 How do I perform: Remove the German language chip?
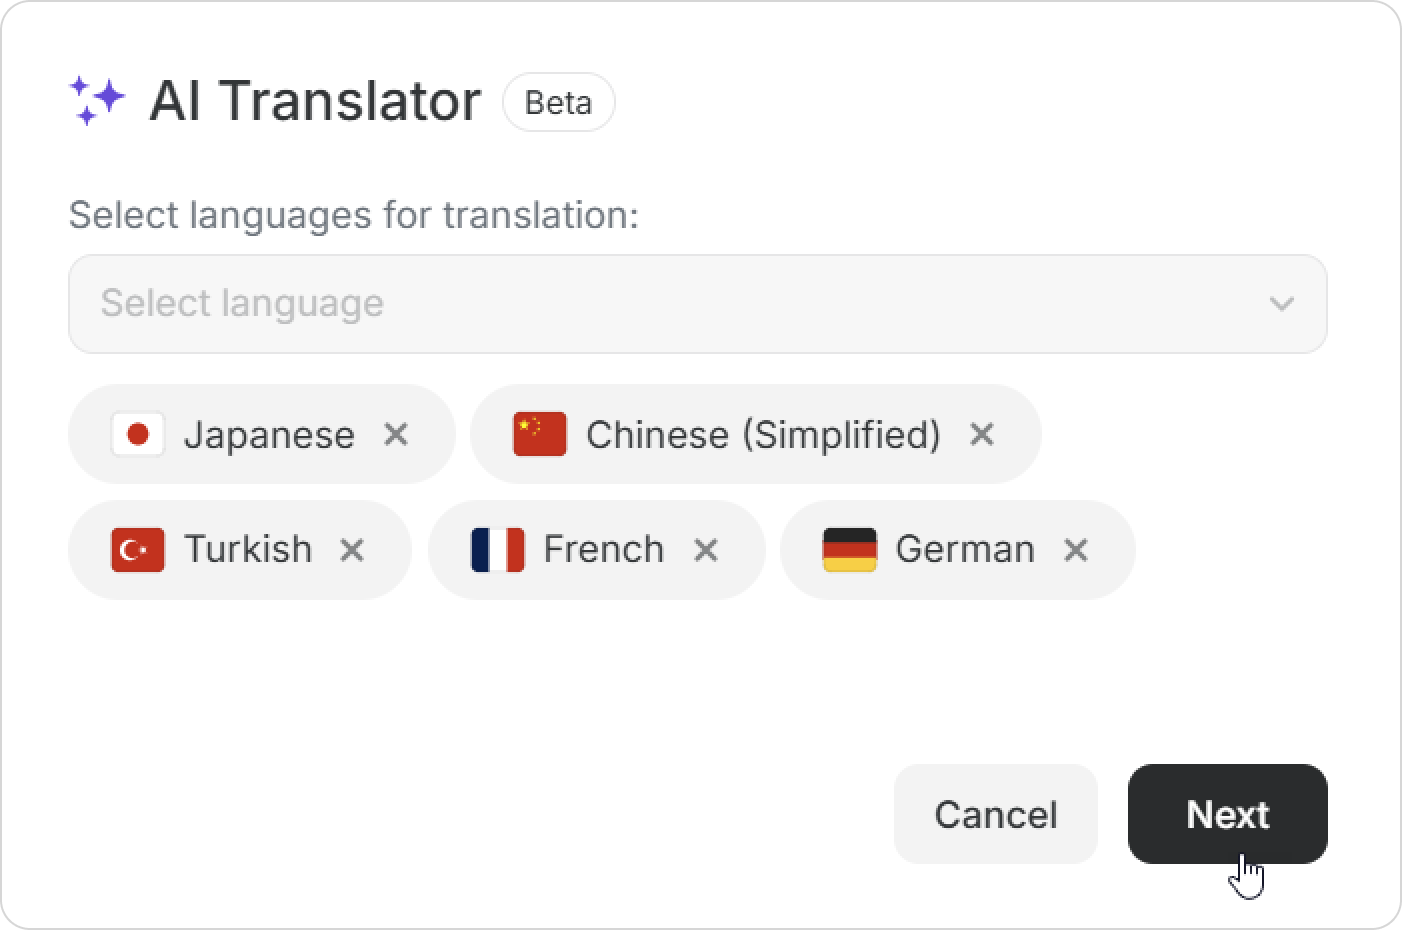click(x=1076, y=550)
